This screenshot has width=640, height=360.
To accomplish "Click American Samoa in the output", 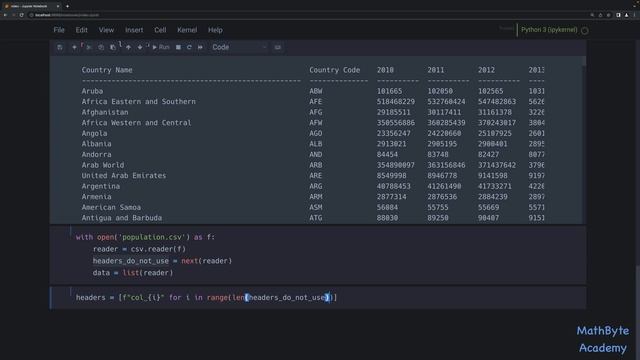I will pos(111,207).
